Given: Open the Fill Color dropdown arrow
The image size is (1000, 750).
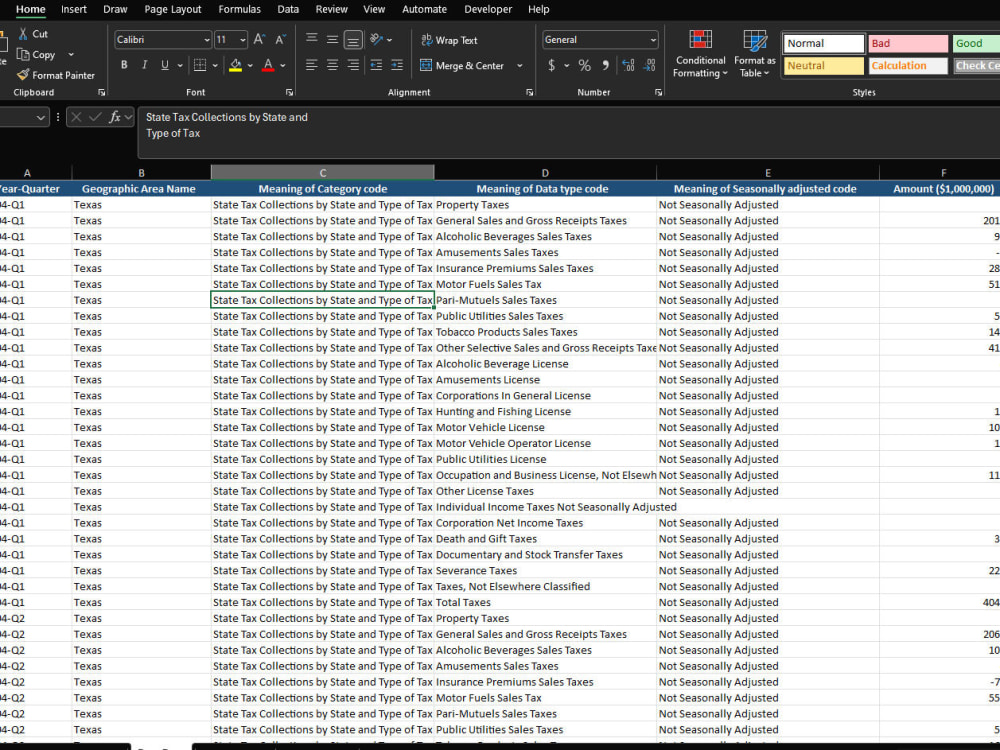Looking at the screenshot, I should [250, 66].
